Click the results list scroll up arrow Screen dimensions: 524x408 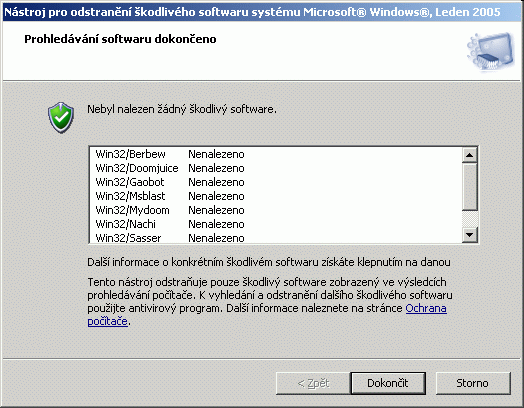(470, 155)
